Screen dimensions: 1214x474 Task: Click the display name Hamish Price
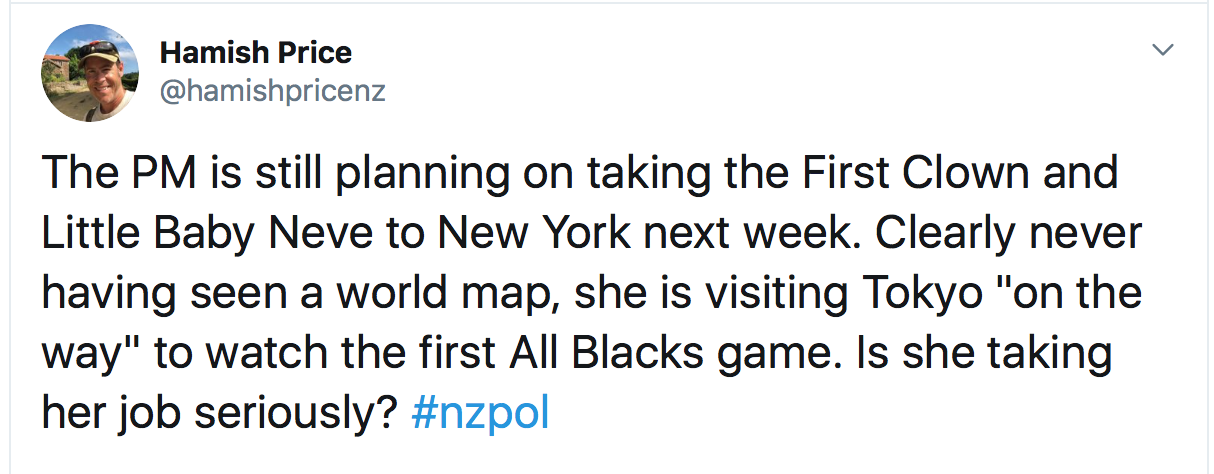[x=256, y=53]
